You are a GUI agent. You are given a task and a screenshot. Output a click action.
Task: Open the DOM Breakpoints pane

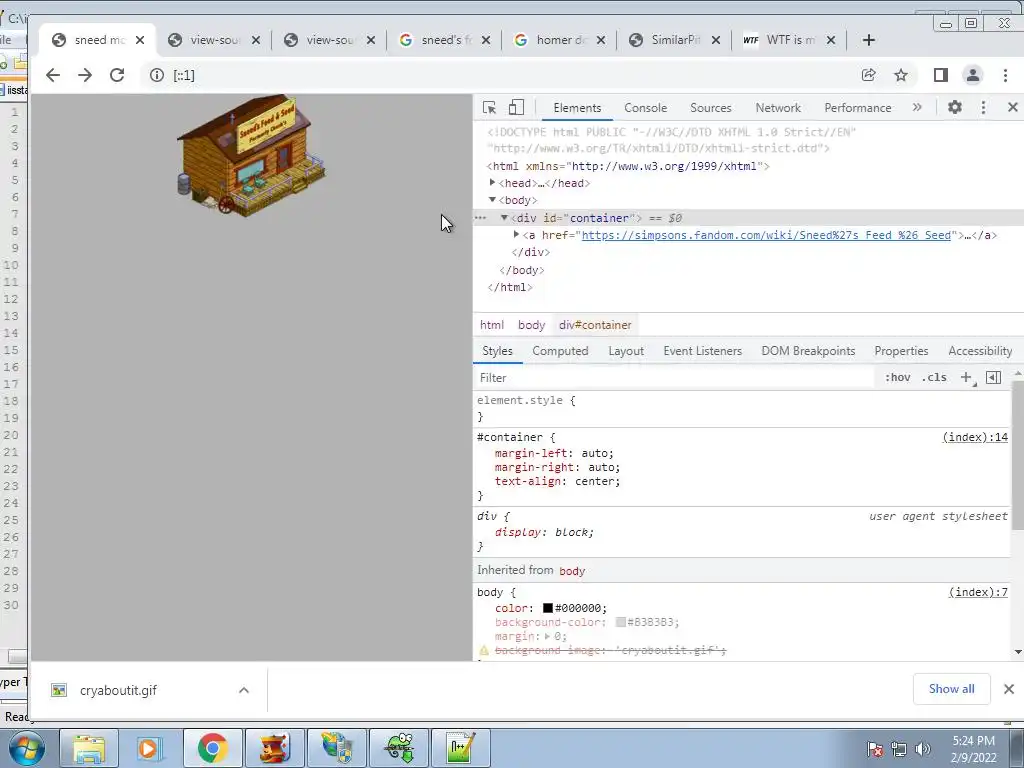pyautogui.click(x=808, y=351)
